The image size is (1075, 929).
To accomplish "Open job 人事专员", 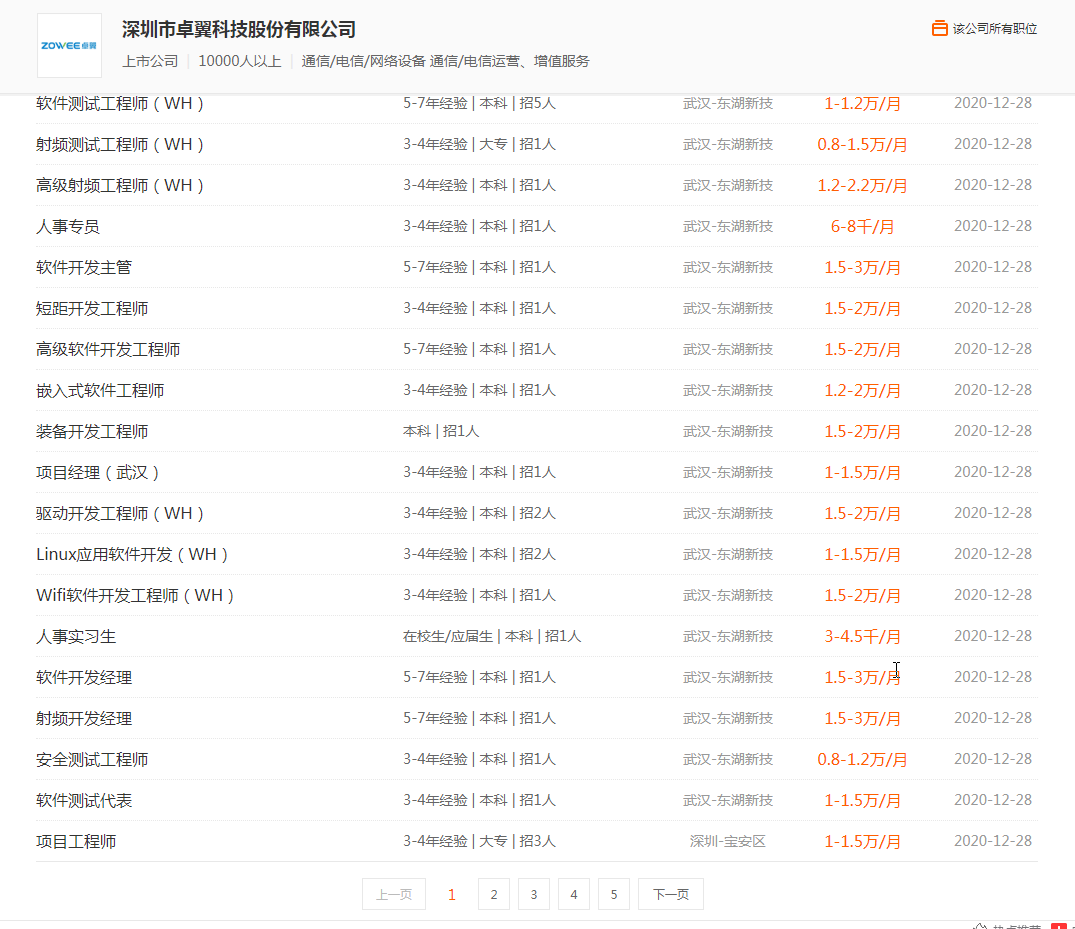I will coord(68,226).
